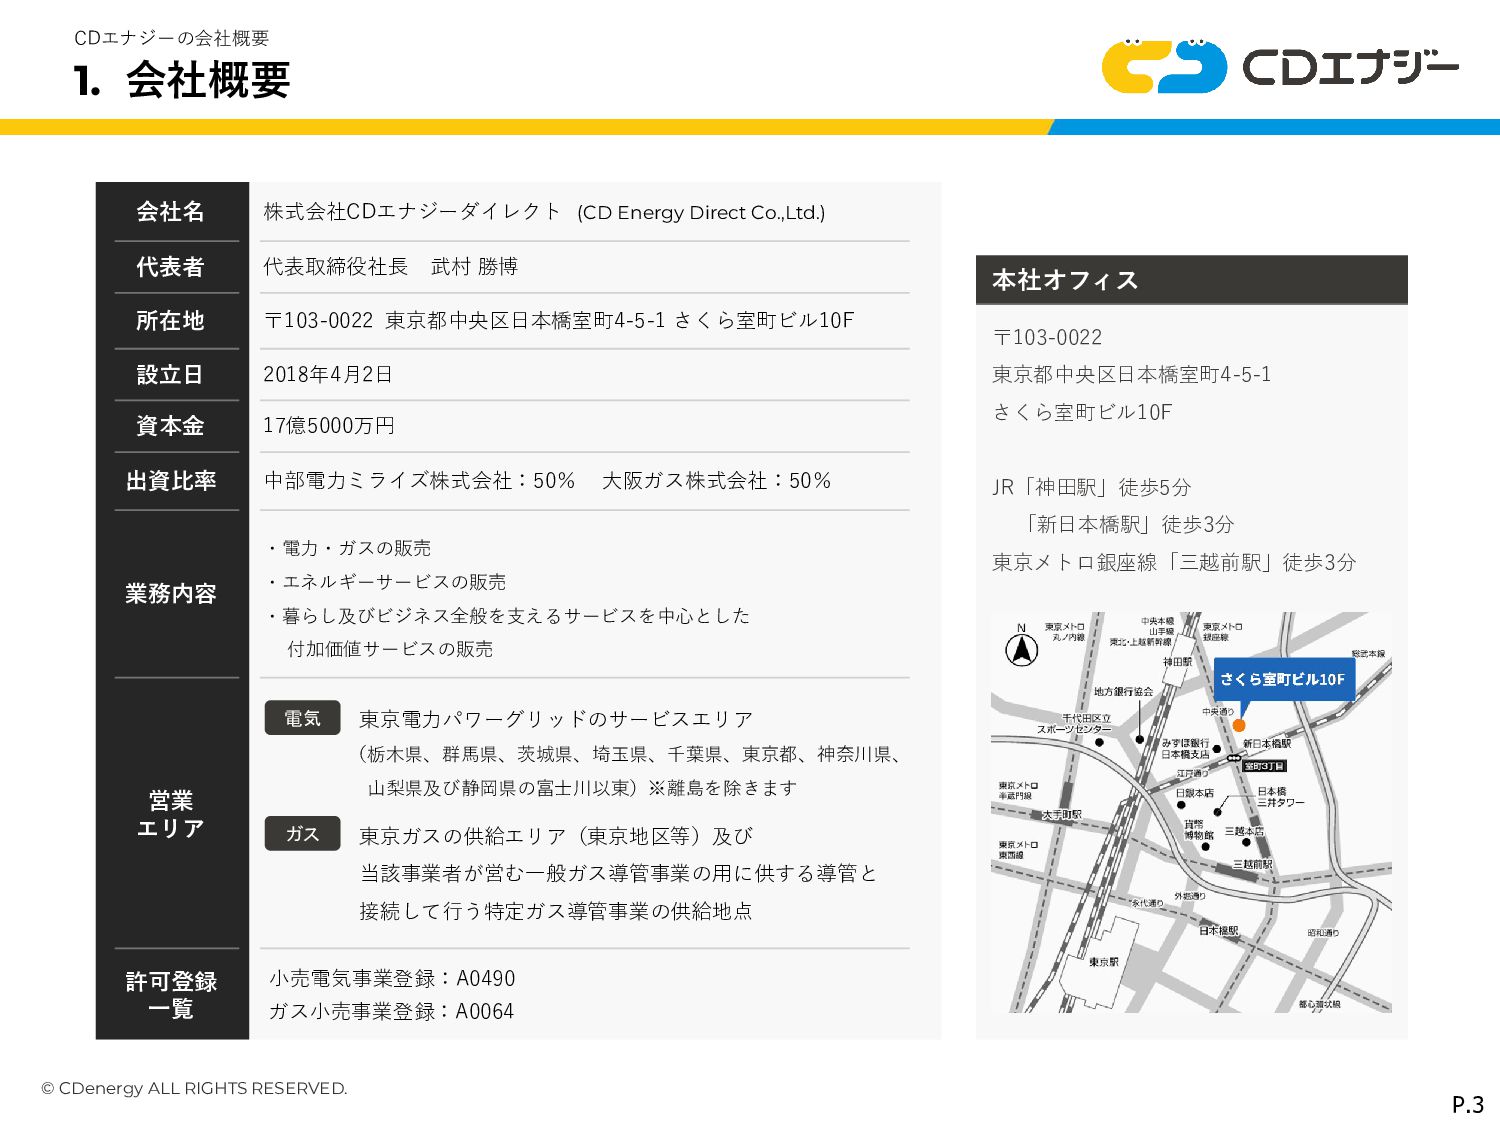Click the P.3 page number
The height and width of the screenshot is (1125, 1500).
[x=1468, y=1104]
